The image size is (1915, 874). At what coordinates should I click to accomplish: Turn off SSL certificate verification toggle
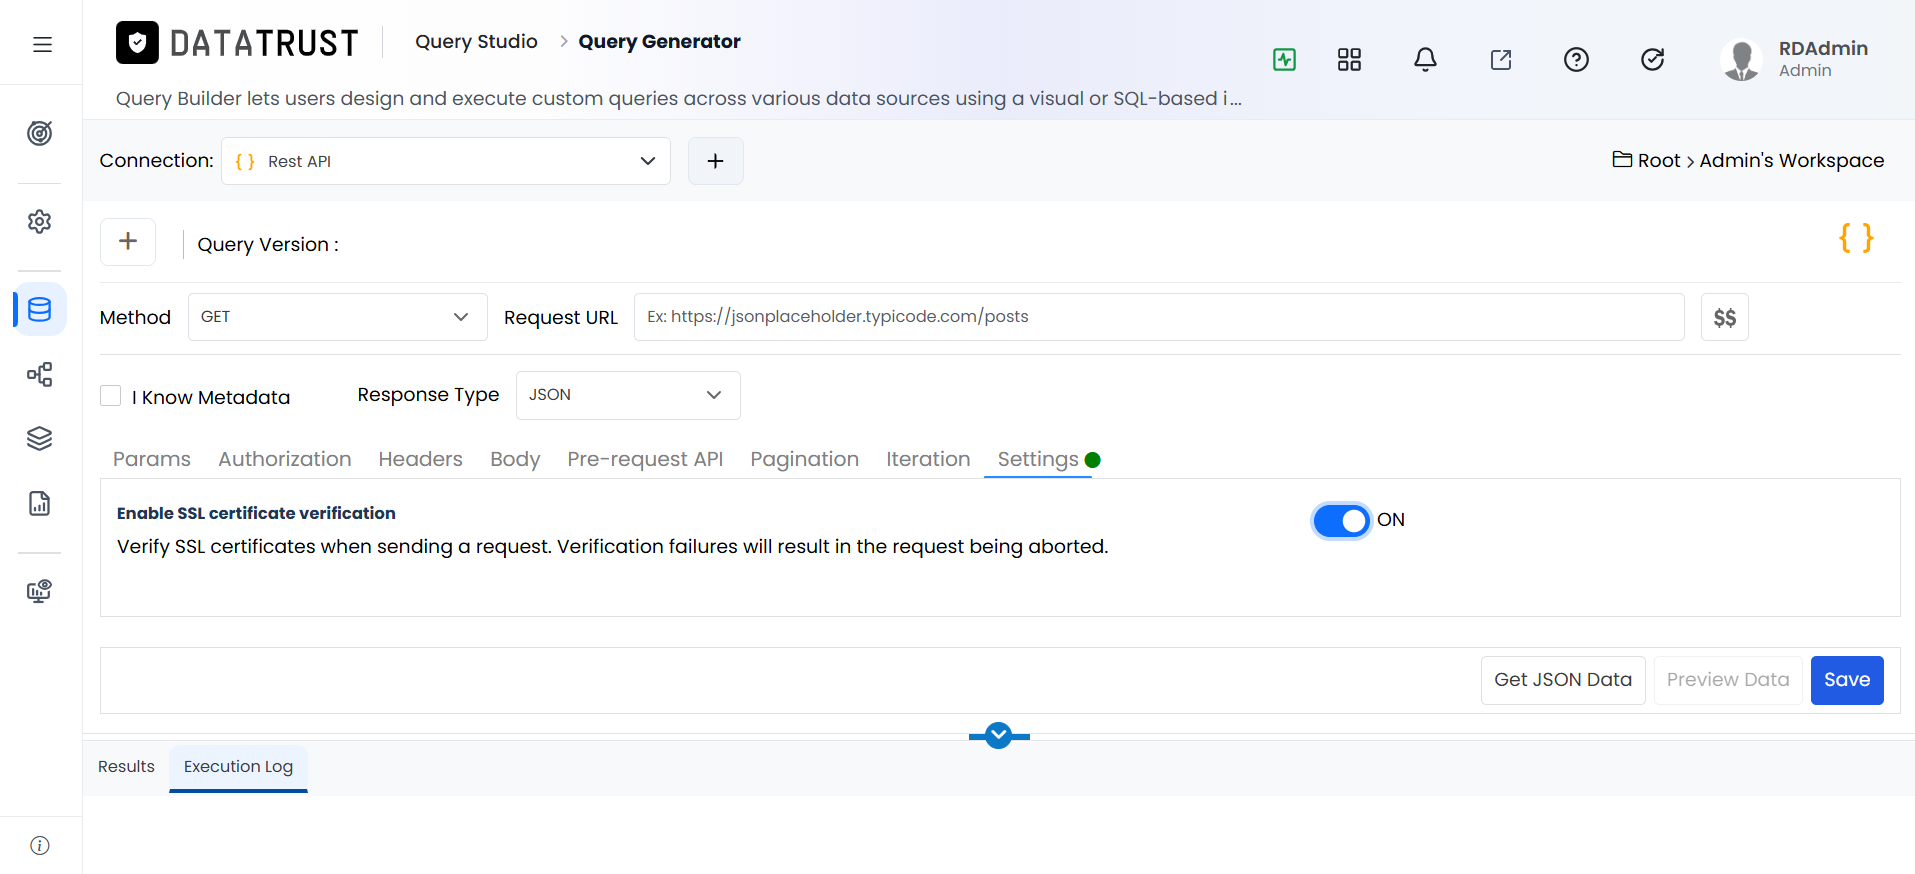(x=1341, y=521)
